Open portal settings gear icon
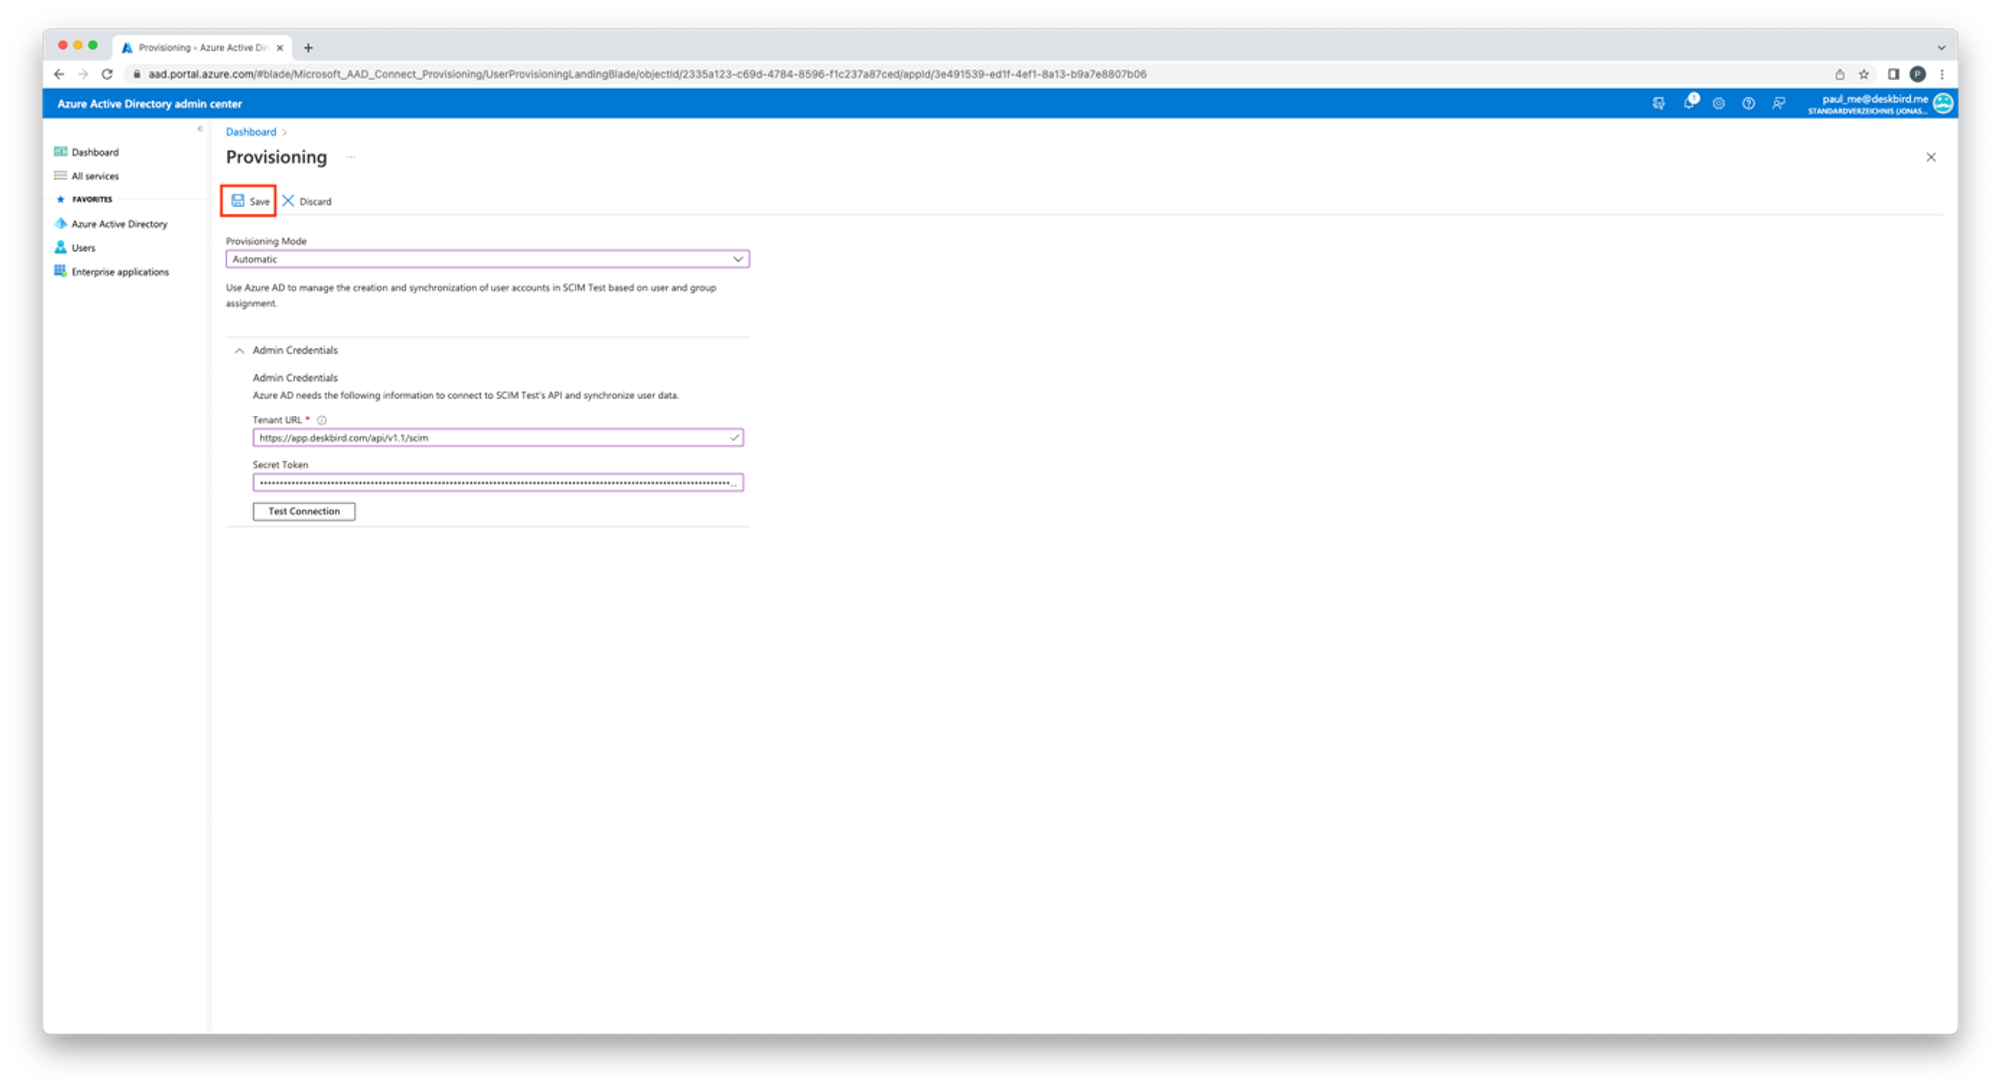2000x1089 pixels. 1719,103
